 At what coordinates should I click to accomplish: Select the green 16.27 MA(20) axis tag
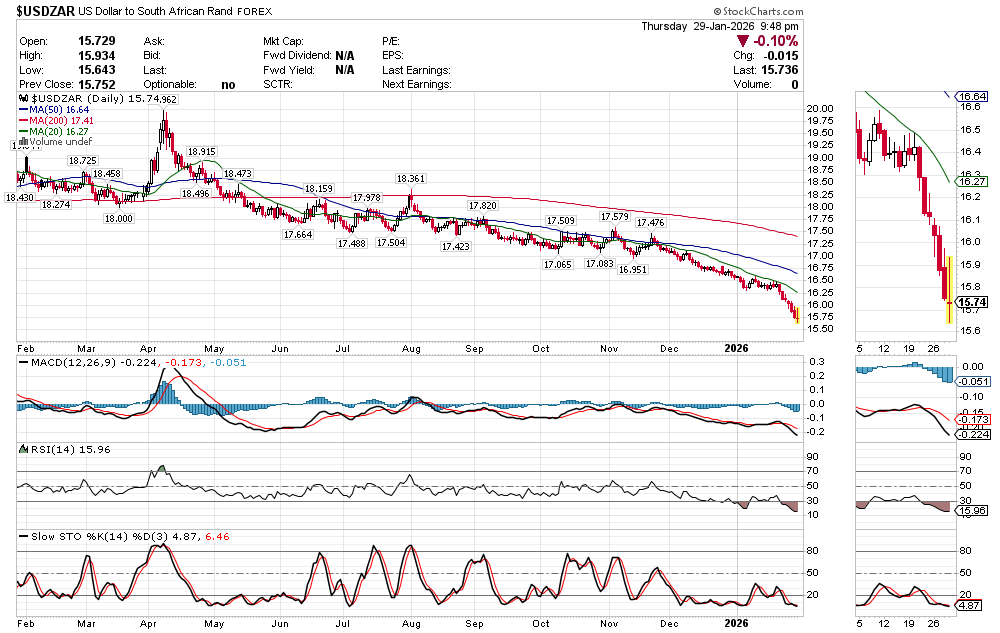[x=972, y=182]
